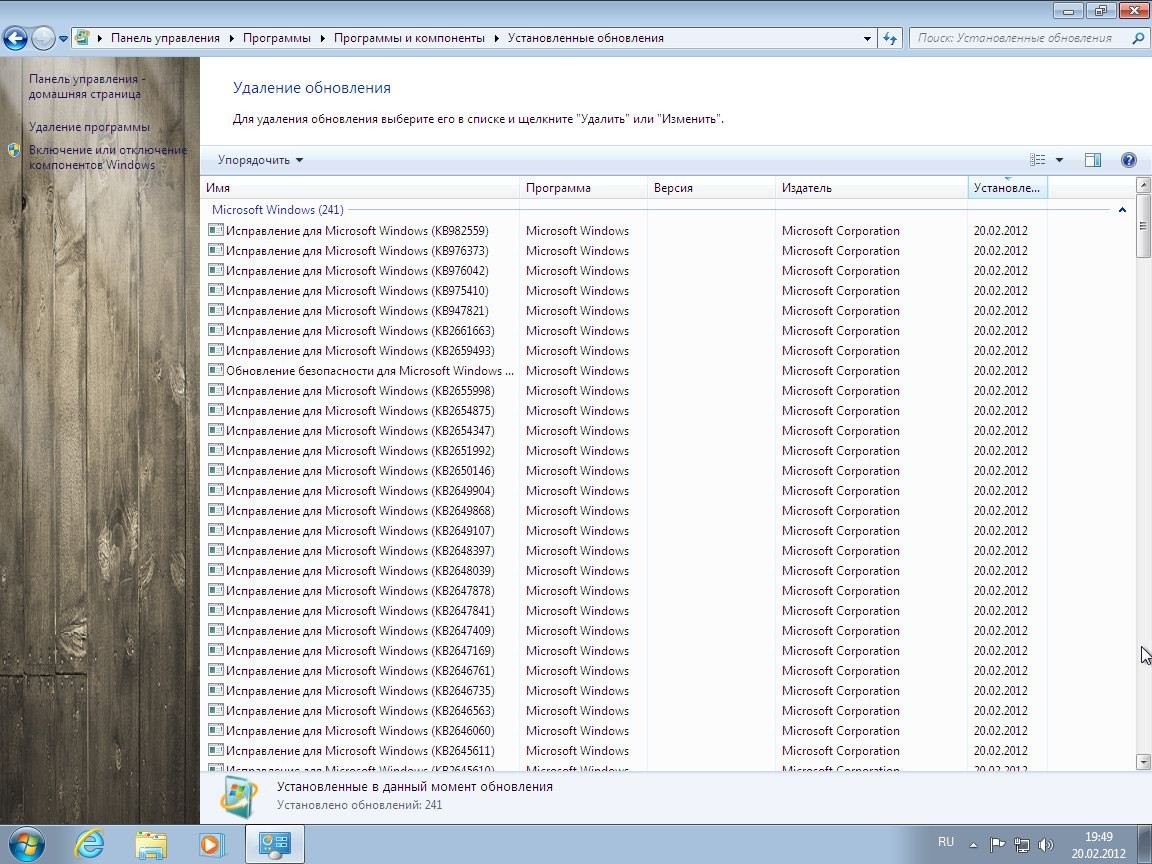The image size is (1152, 864).
Task: Open 'Панель управления - домашняя страница' link
Action: [x=87, y=86]
